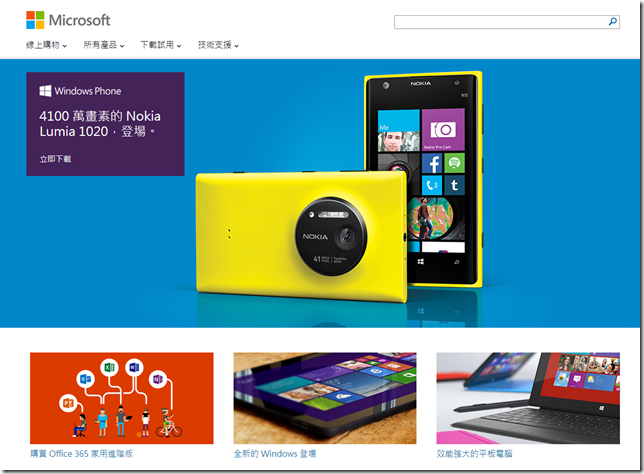Click the 立即下載 link in banner
This screenshot has height=474, width=644.
pos(55,159)
